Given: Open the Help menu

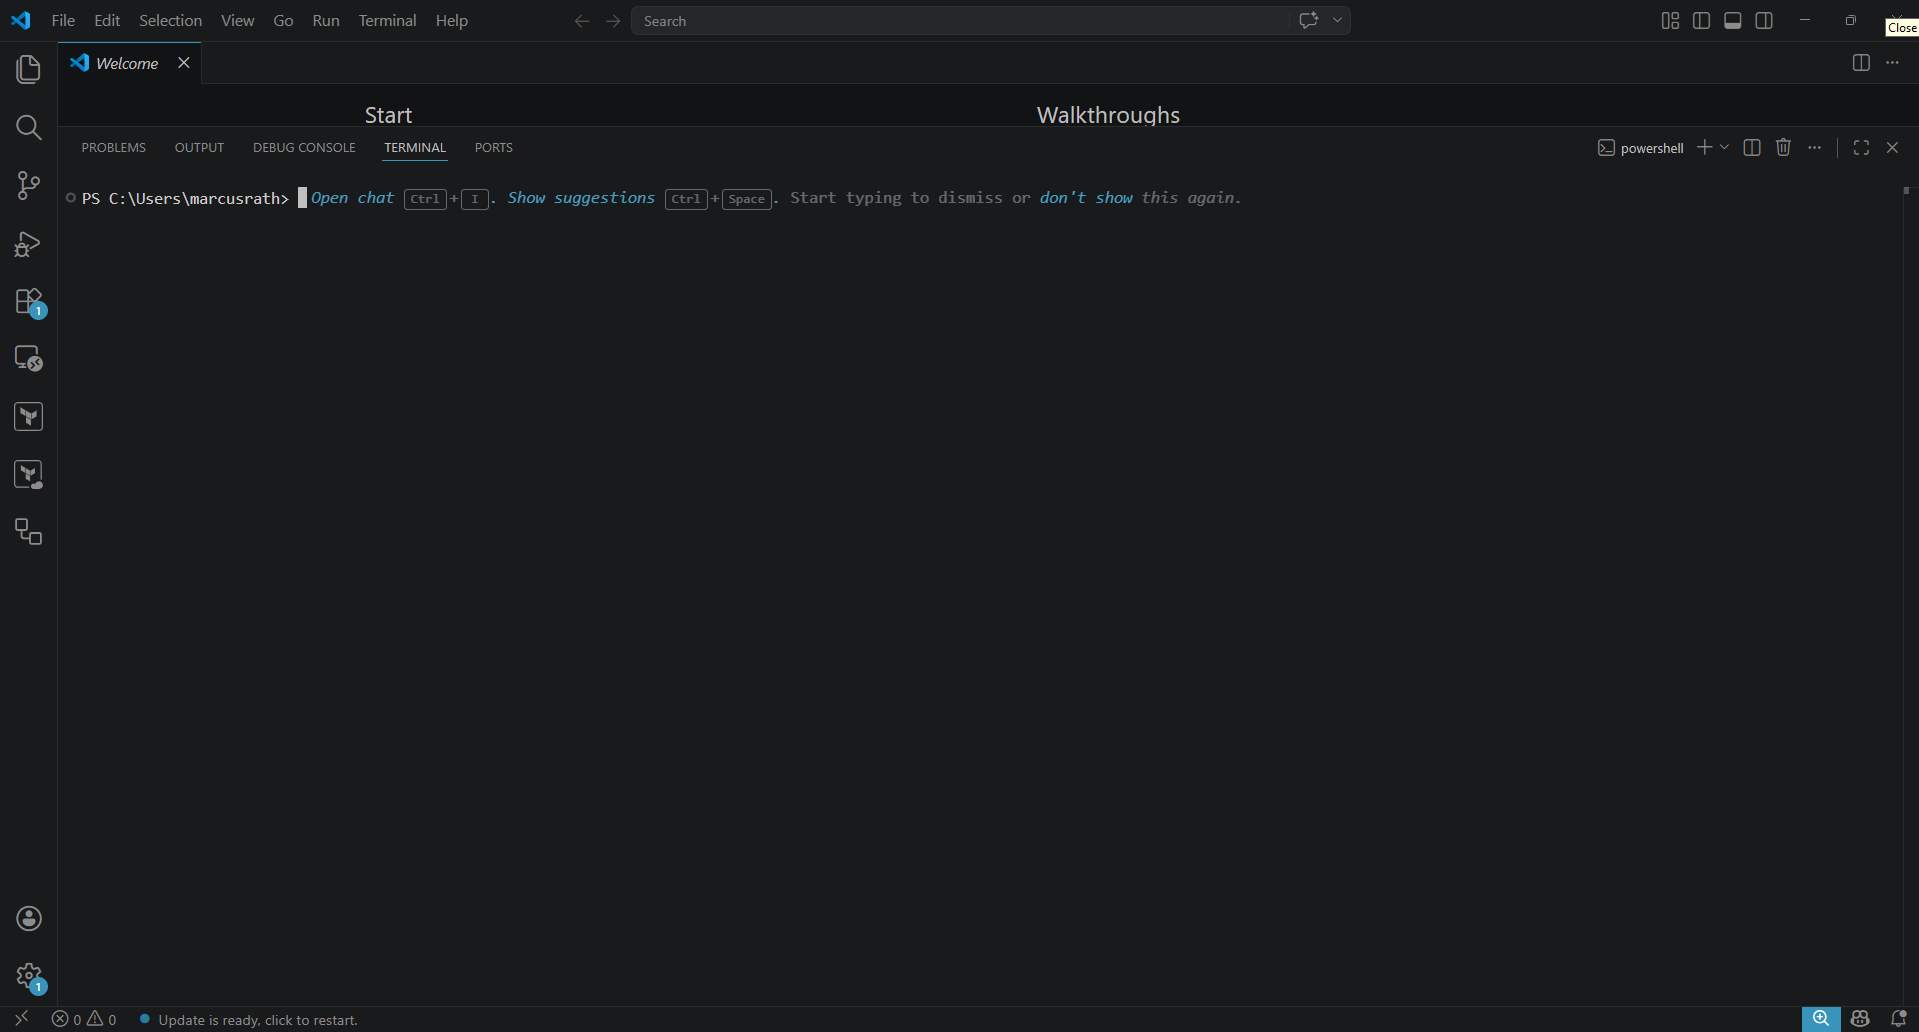Looking at the screenshot, I should coord(451,20).
